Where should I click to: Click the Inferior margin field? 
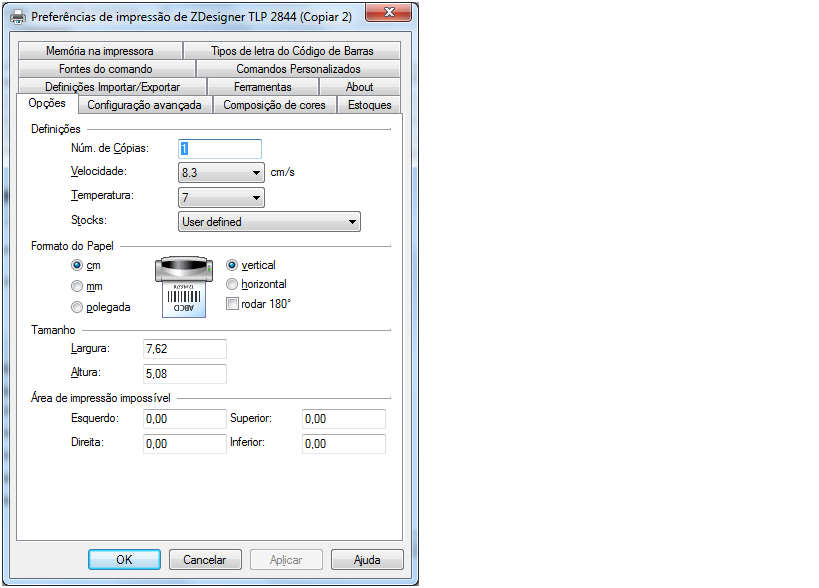344,444
